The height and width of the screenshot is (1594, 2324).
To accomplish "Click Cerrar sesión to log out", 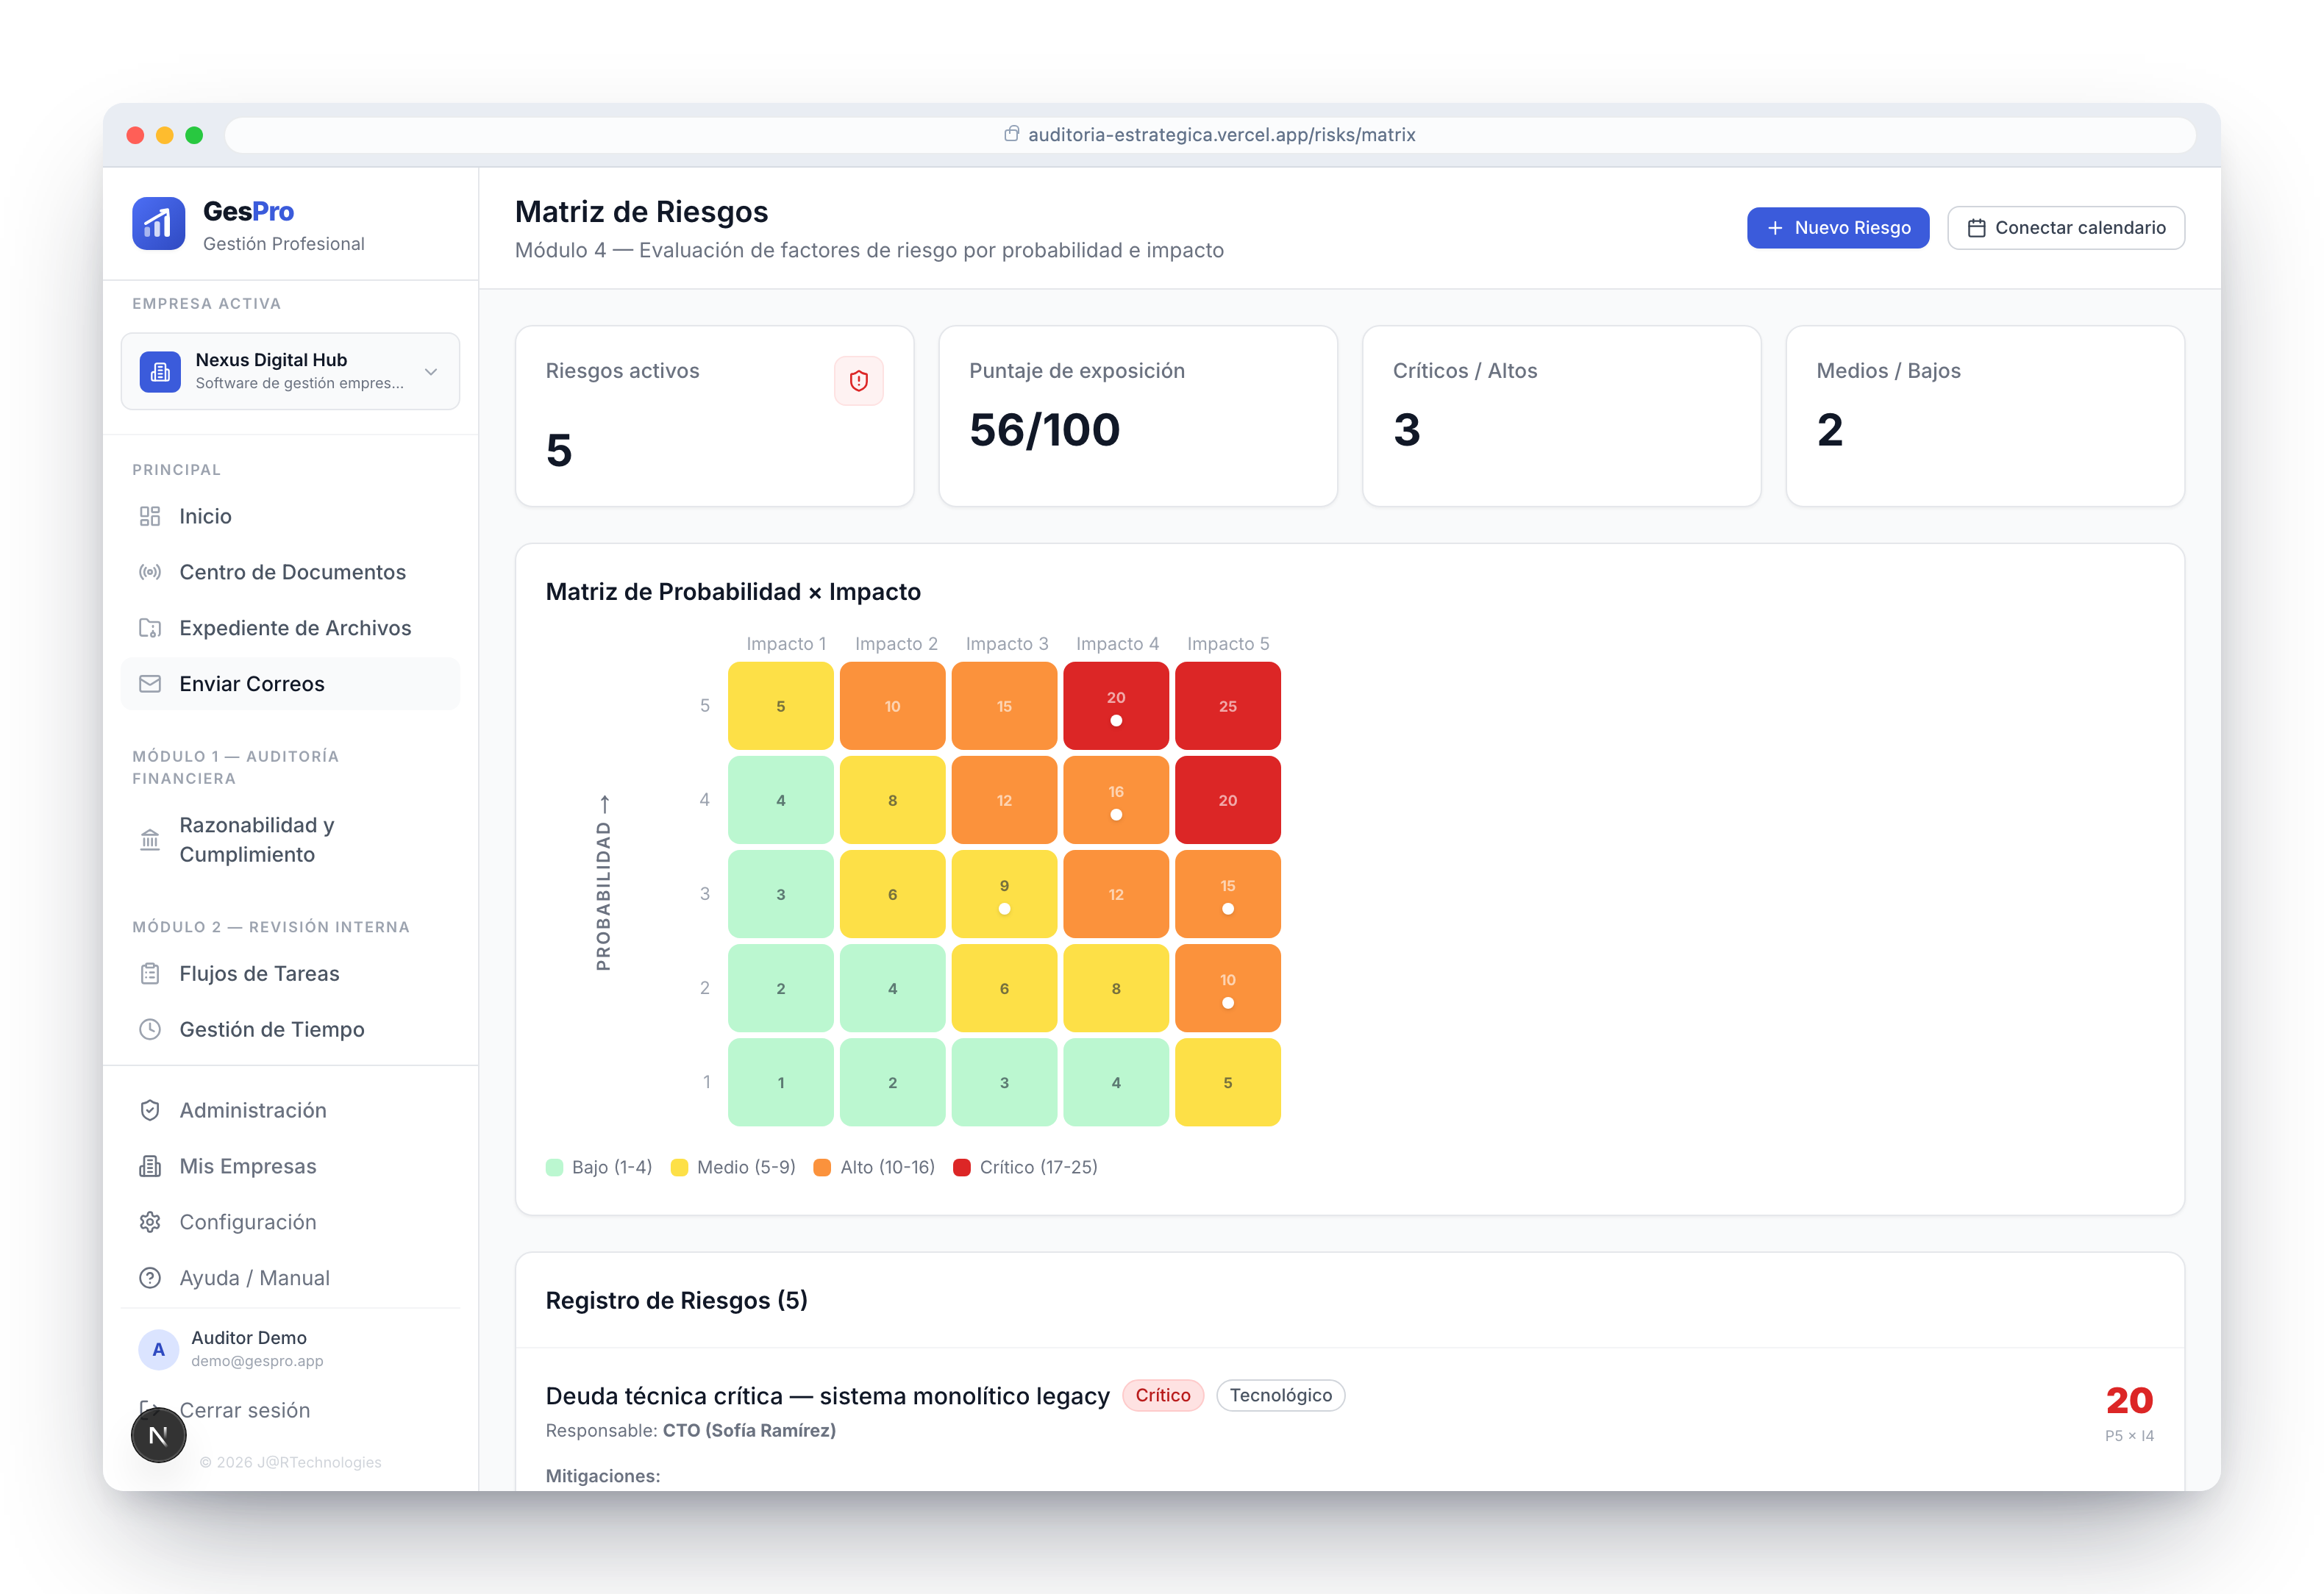I will 245,1411.
